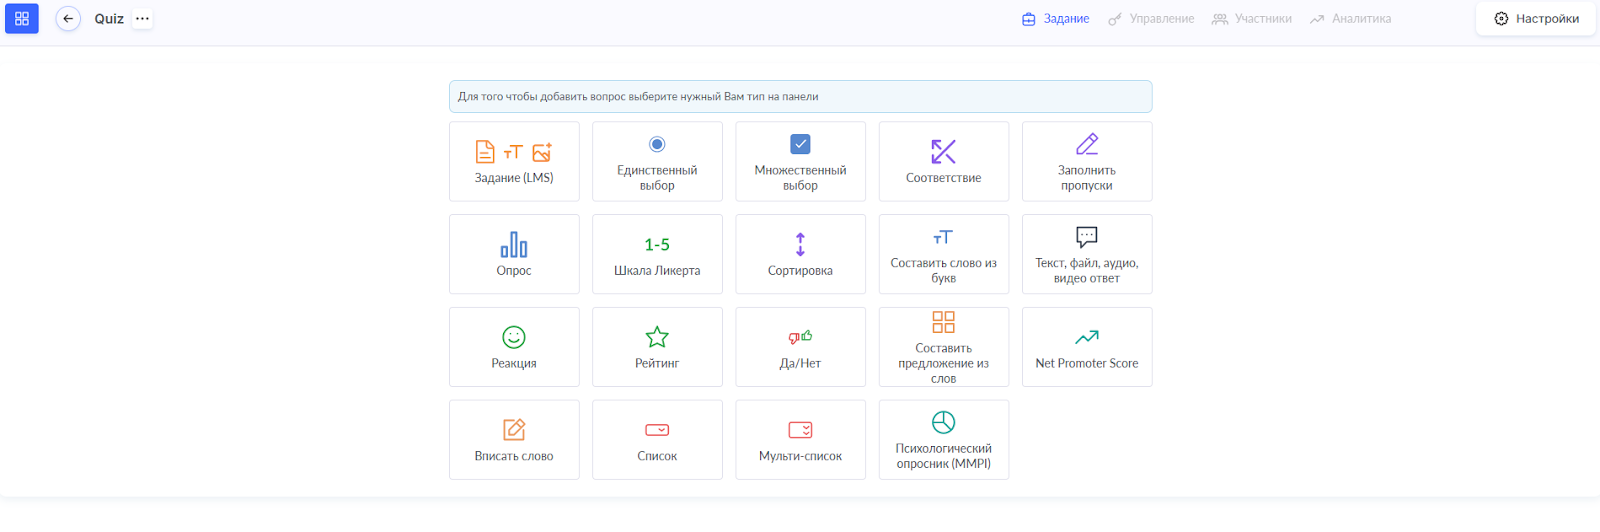Switch to the Аналитика tab
Image resolution: width=1600 pixels, height=532 pixels.
(x=1350, y=19)
